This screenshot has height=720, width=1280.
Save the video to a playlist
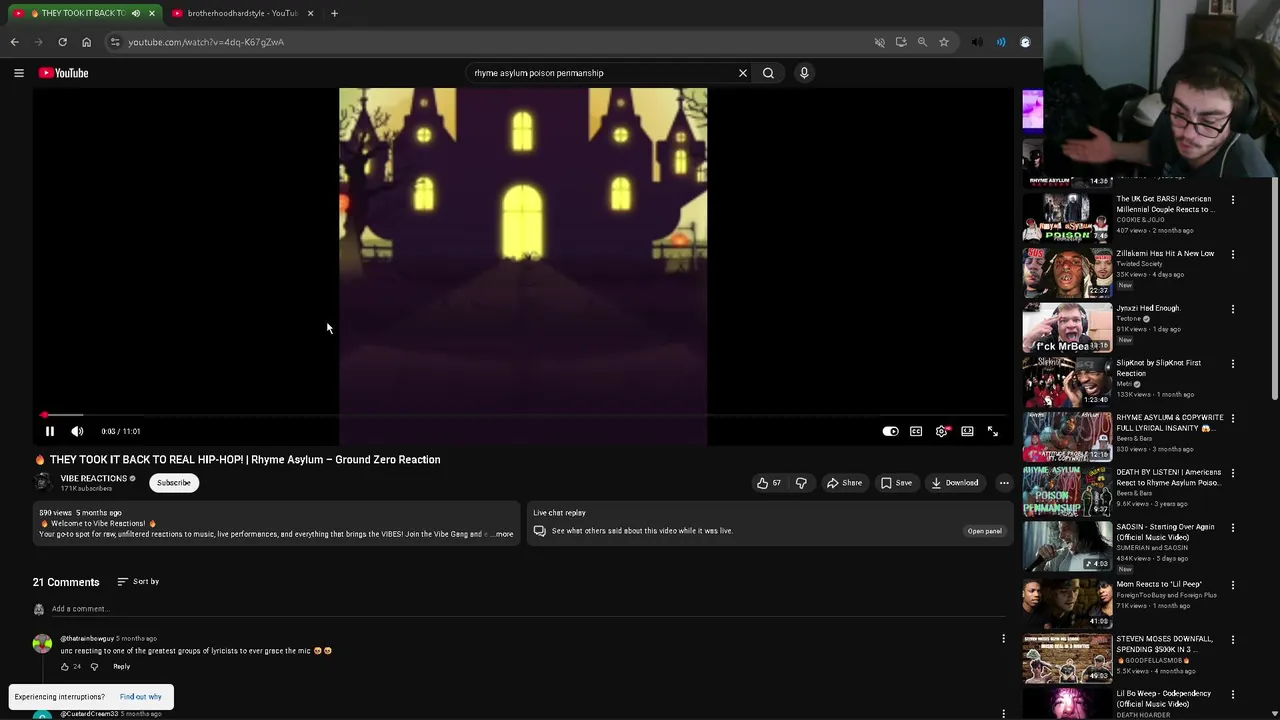(896, 483)
